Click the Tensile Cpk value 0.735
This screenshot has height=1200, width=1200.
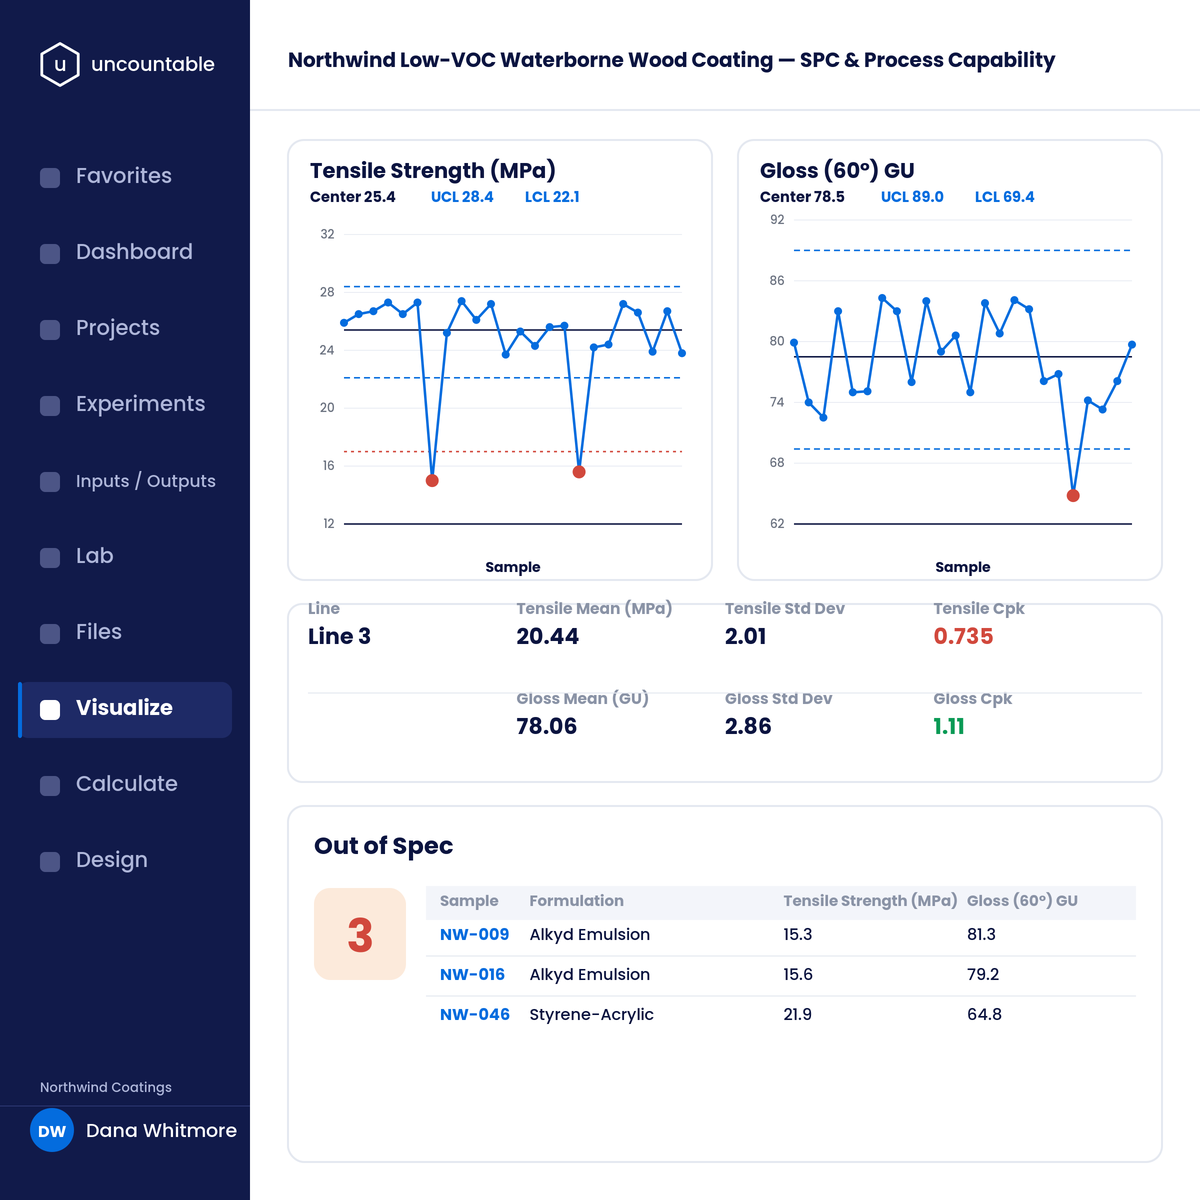click(x=963, y=637)
